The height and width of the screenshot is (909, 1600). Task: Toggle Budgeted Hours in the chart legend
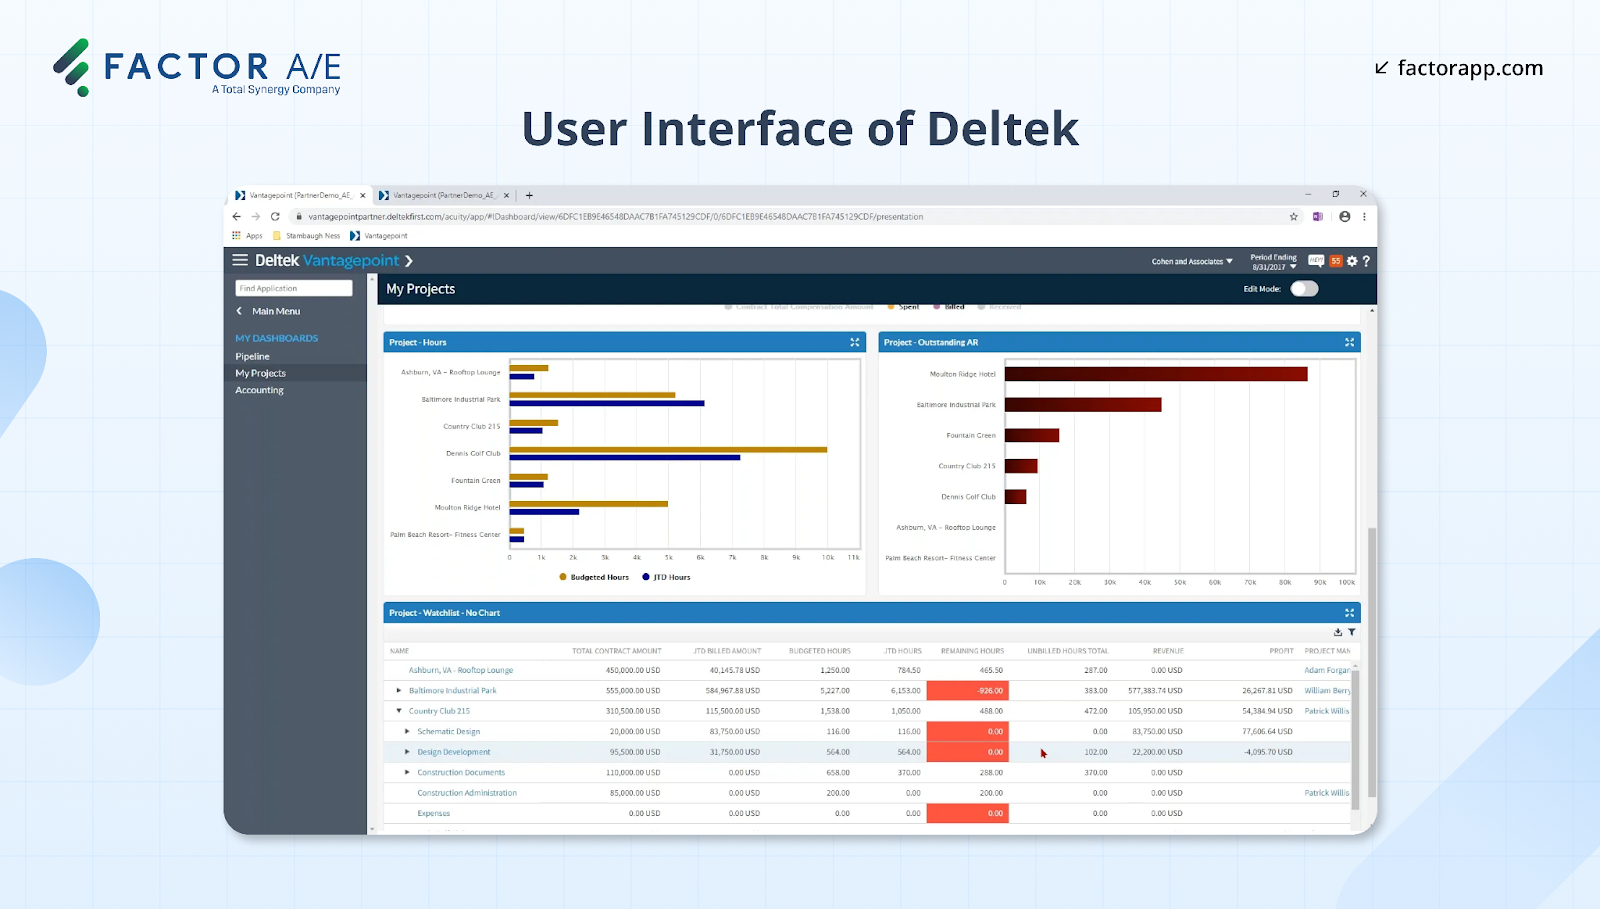coord(593,577)
